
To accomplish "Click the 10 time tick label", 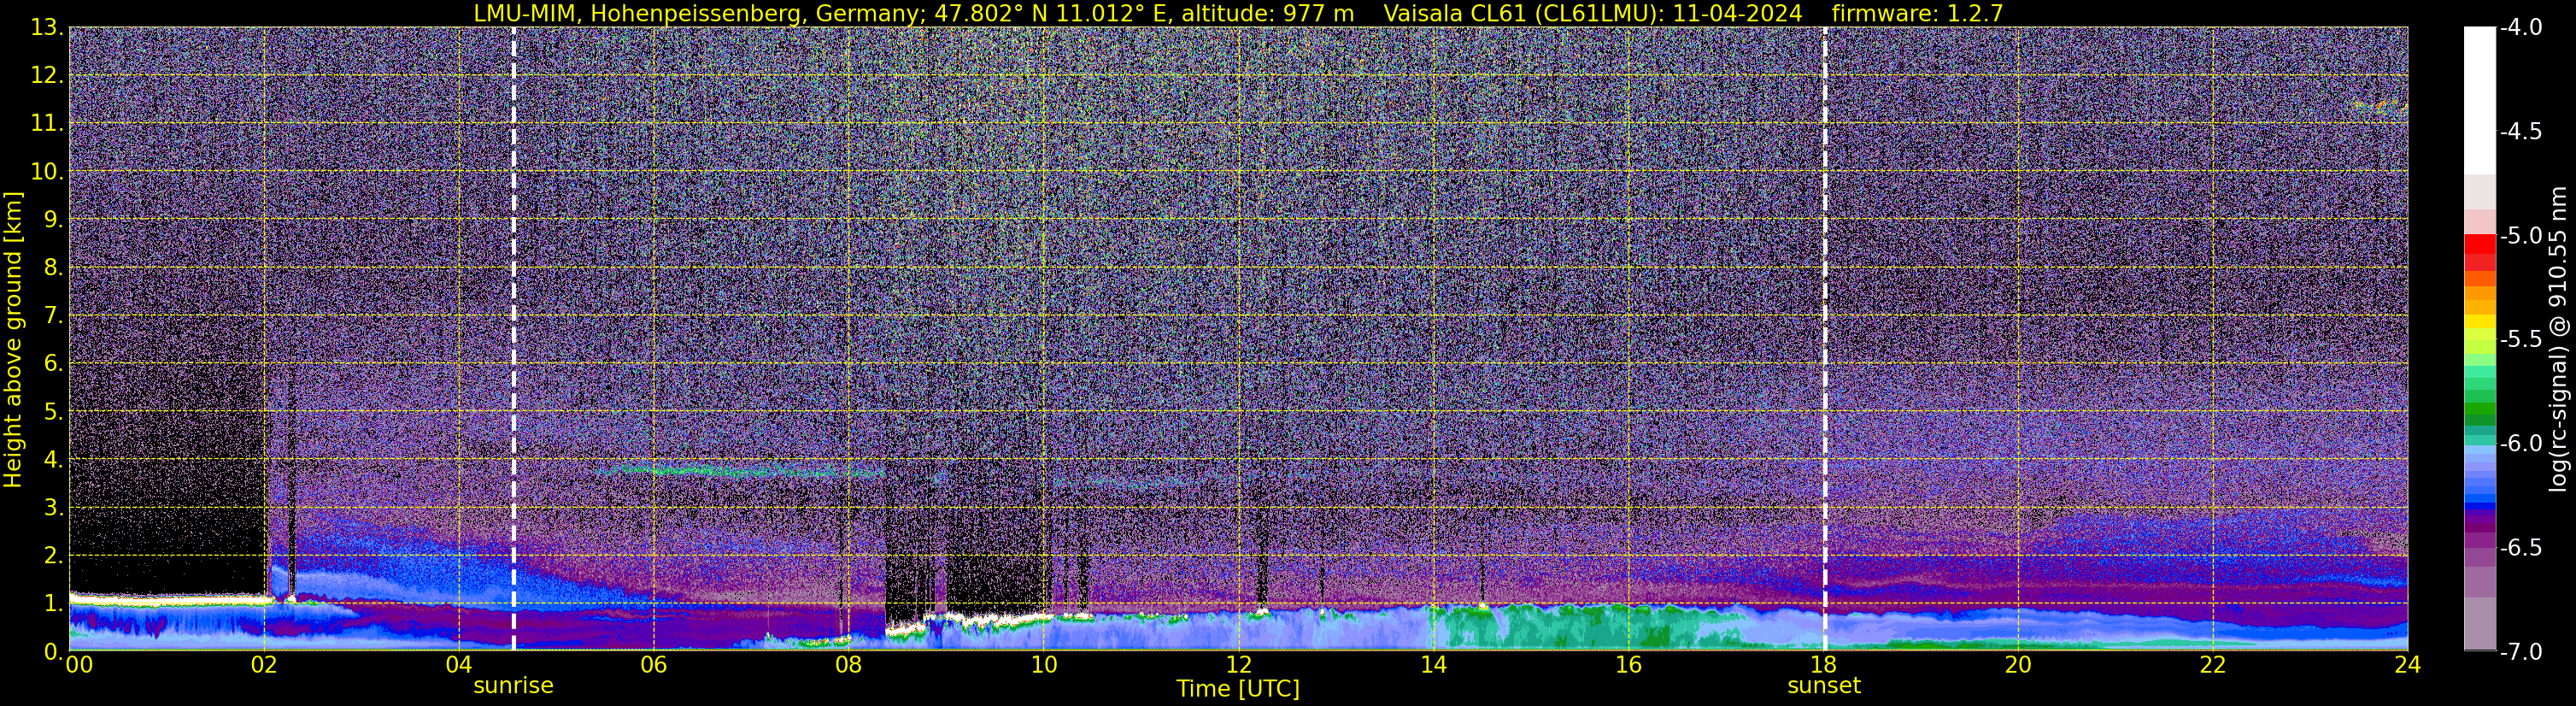I will coord(1043,665).
